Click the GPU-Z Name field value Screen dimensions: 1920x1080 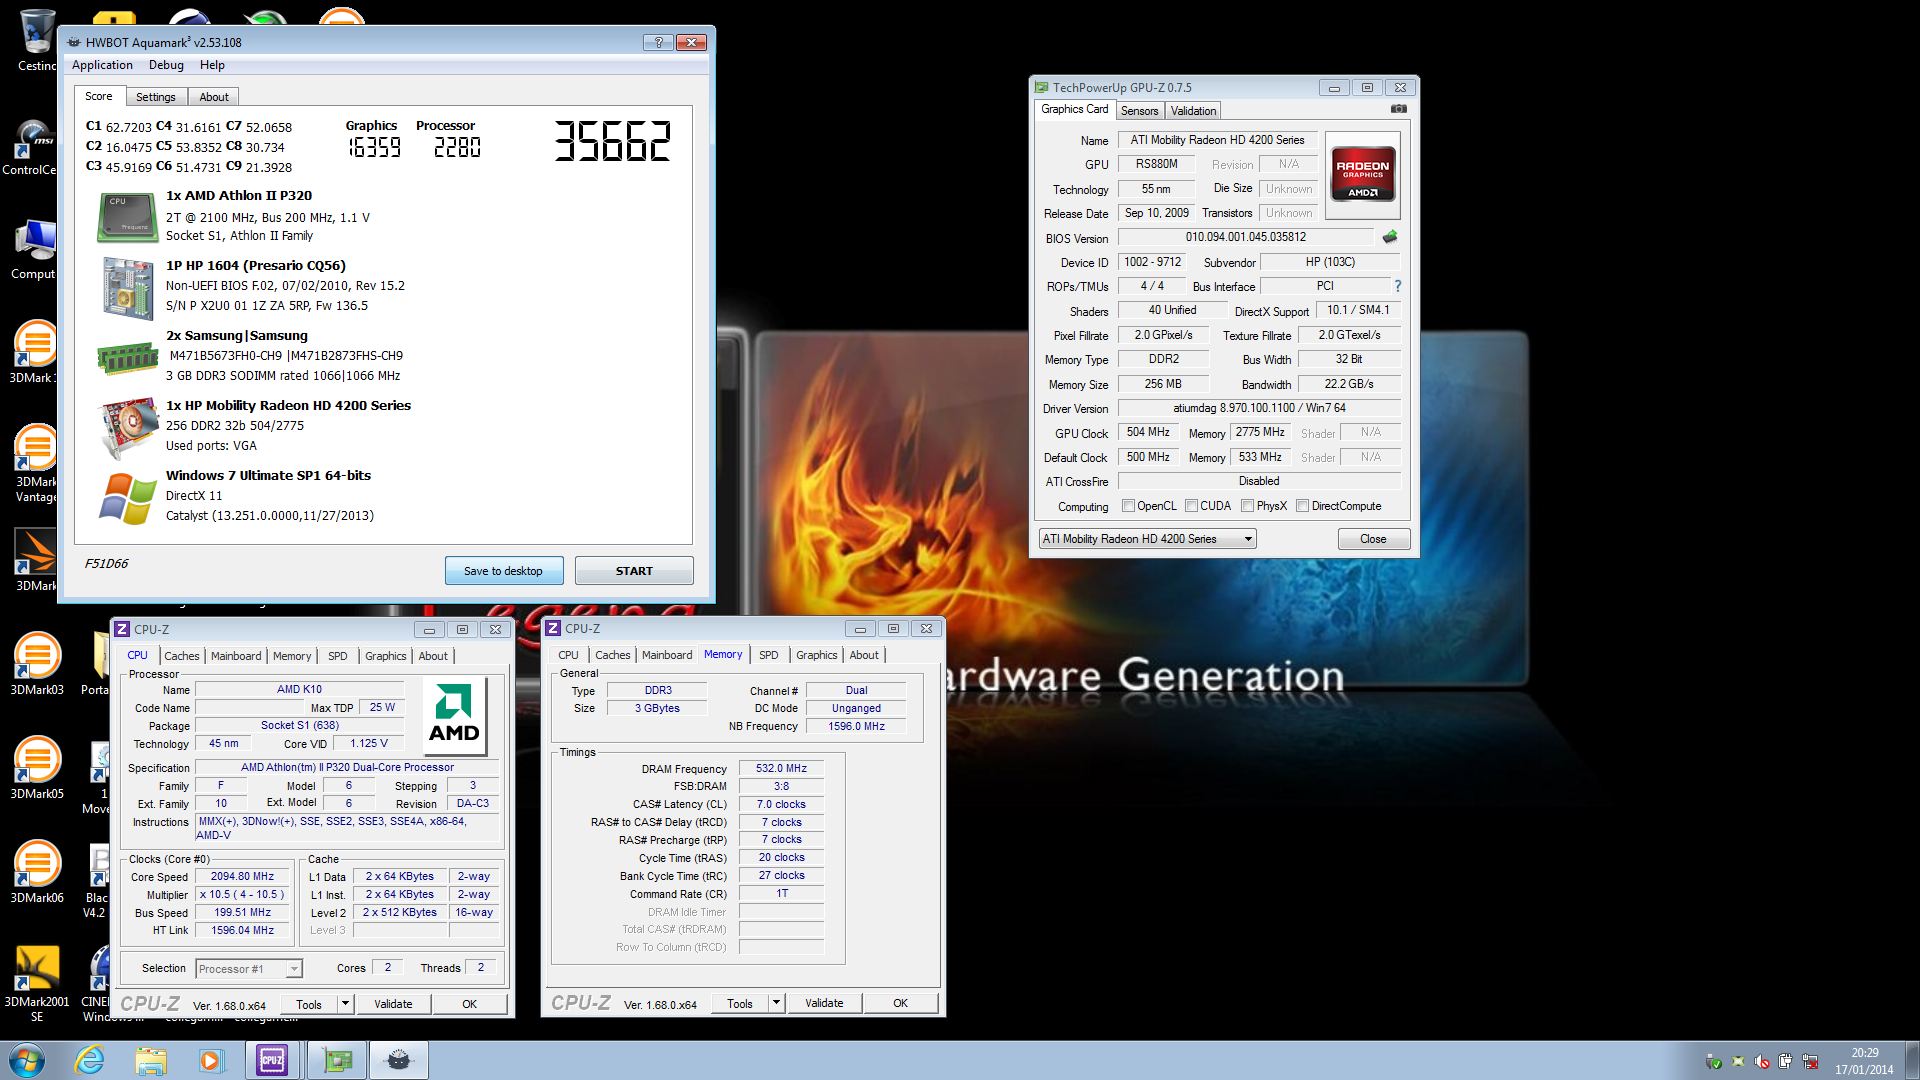[x=1217, y=140]
